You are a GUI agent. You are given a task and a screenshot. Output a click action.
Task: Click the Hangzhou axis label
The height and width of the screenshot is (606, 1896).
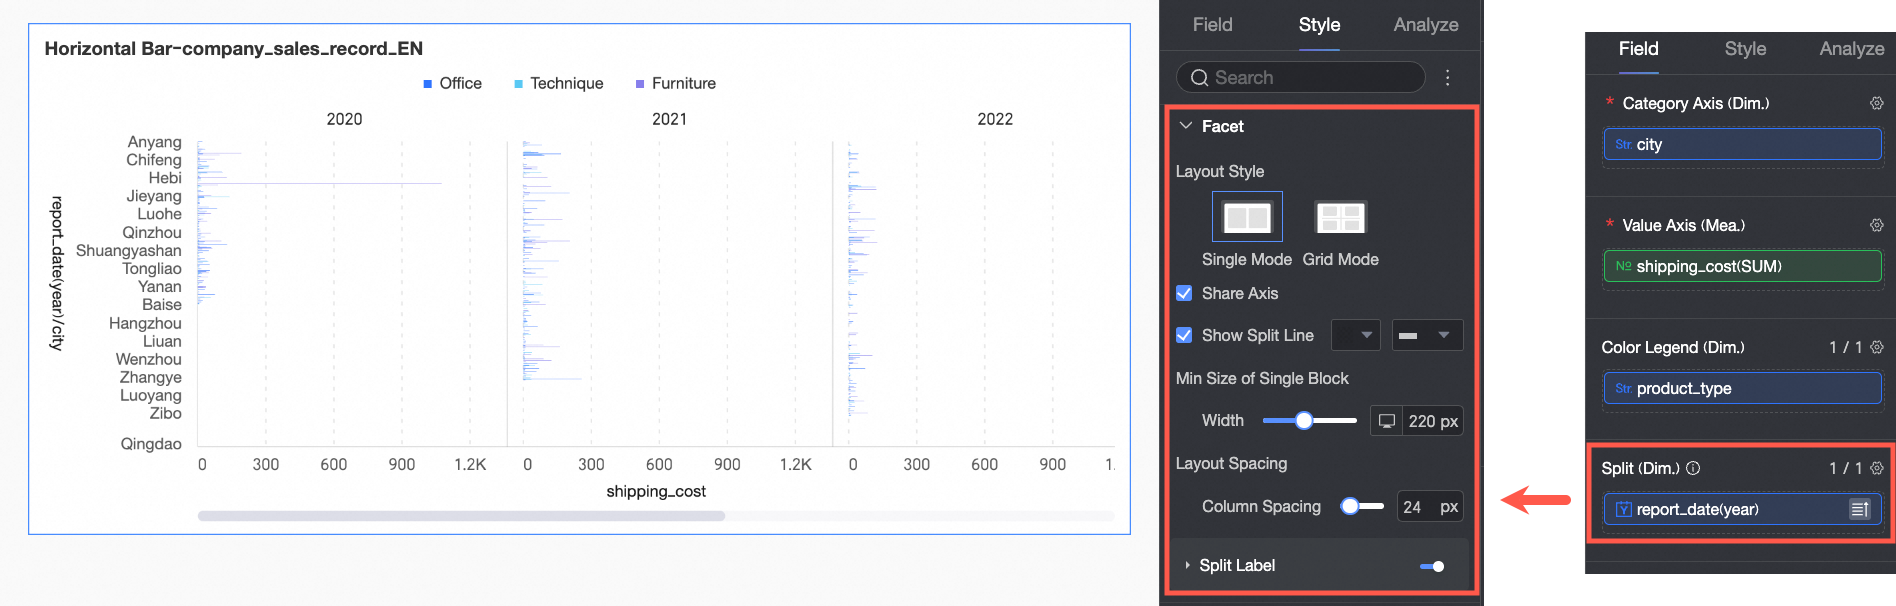(145, 324)
